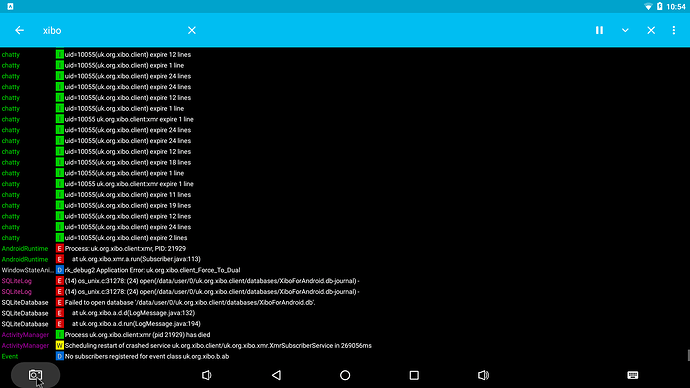Select line 'at uk.org.xibo.a.d.d(LogMessage.java:132)'

[133, 313]
